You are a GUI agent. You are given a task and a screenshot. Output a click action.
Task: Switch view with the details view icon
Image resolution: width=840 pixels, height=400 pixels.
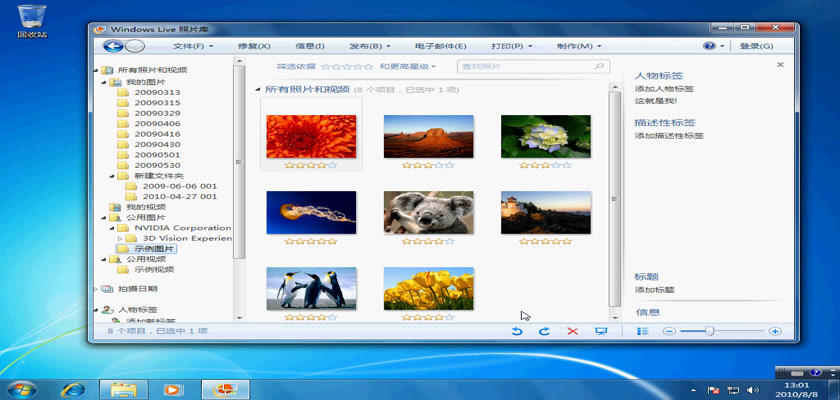(644, 331)
